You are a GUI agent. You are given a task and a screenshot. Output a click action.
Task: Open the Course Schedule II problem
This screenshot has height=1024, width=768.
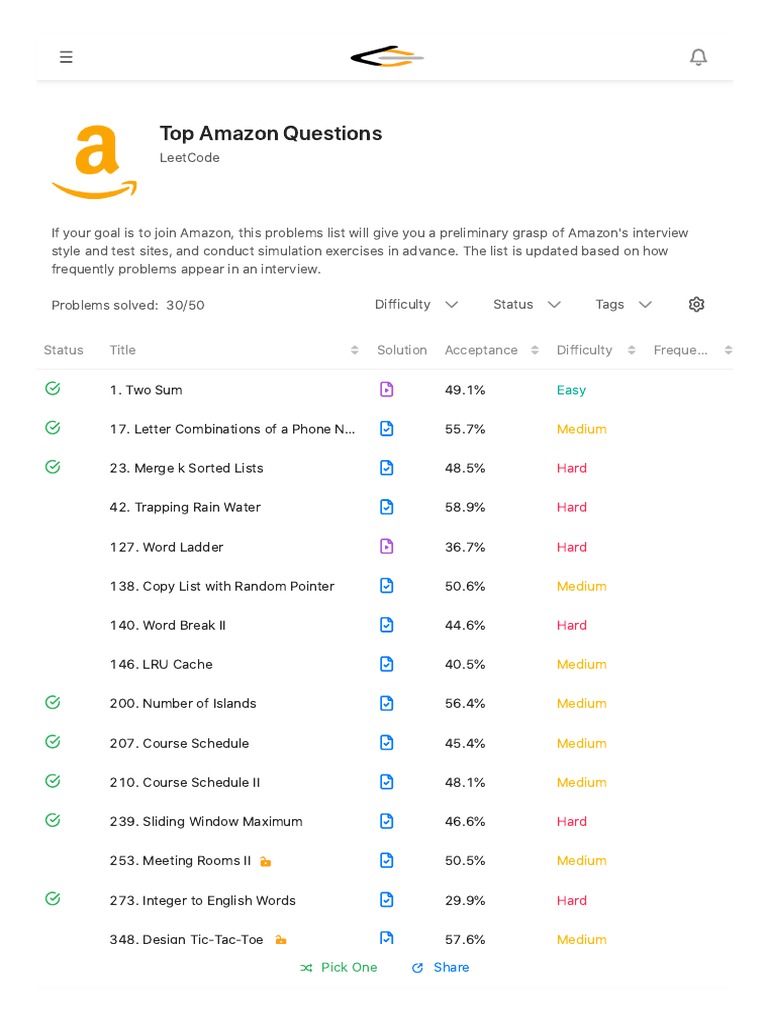click(184, 782)
